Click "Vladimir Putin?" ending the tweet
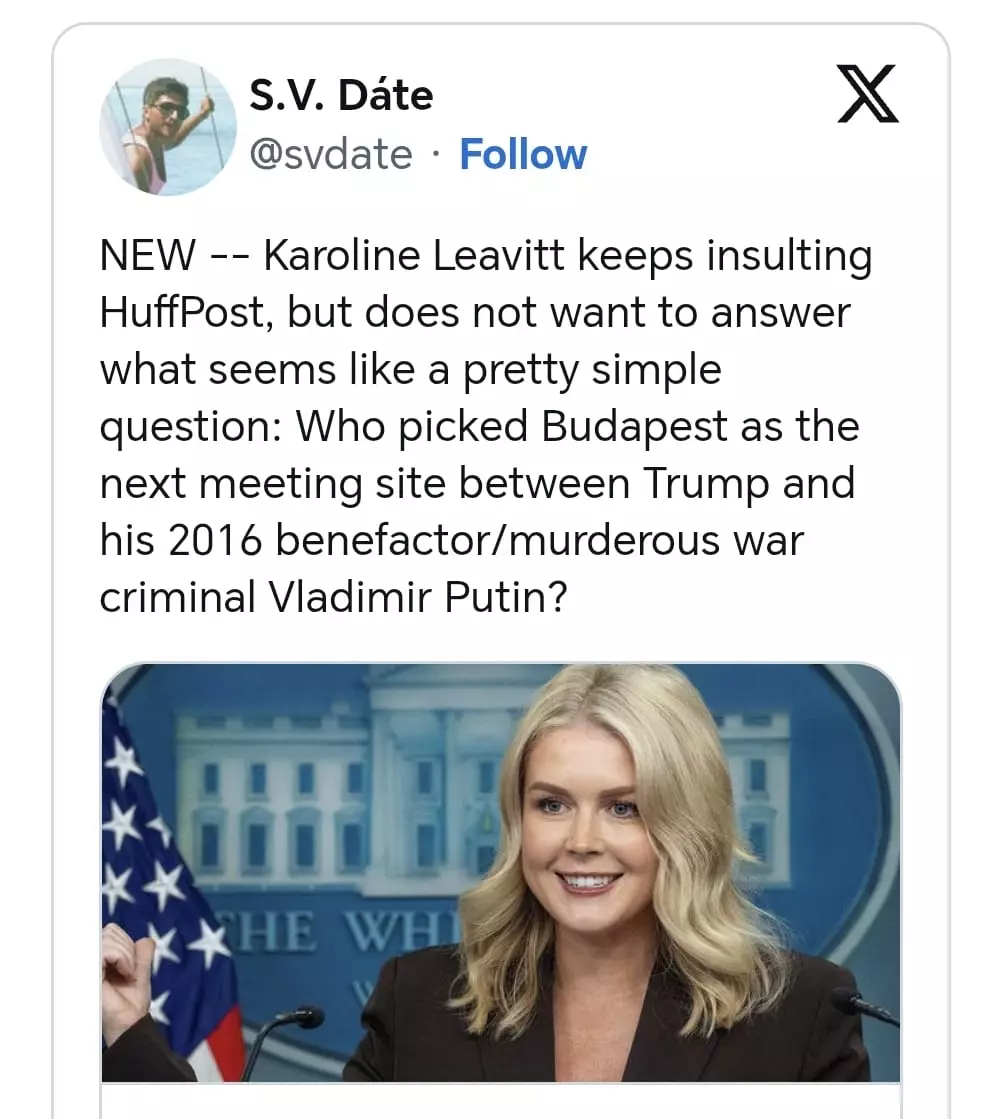This screenshot has height=1119, width=1004. 417,597
